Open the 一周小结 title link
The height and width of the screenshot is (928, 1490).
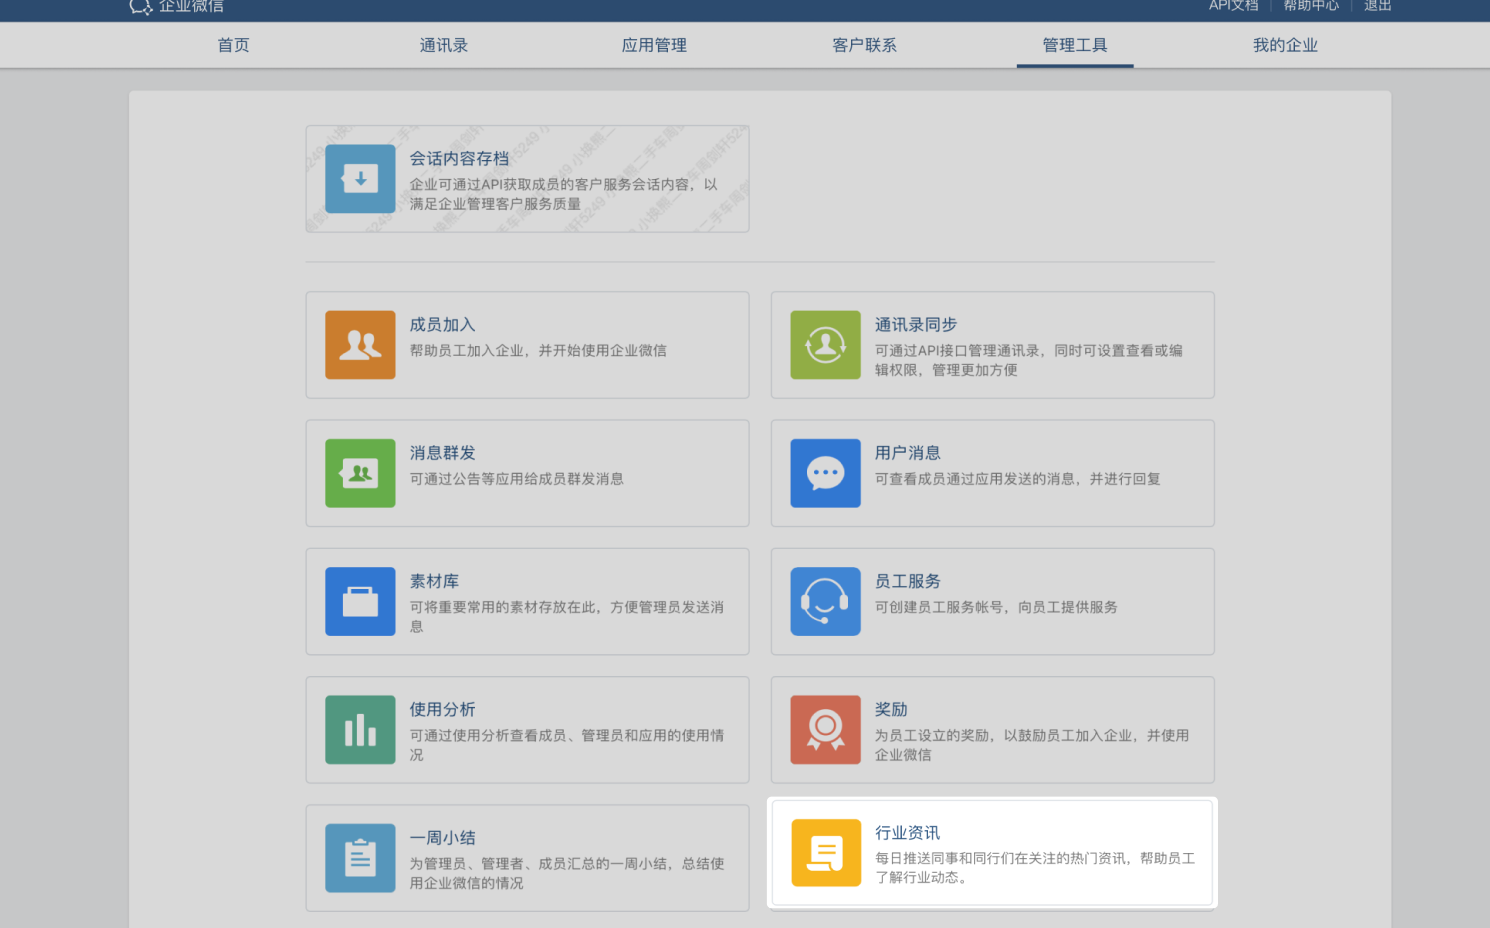pos(442,837)
